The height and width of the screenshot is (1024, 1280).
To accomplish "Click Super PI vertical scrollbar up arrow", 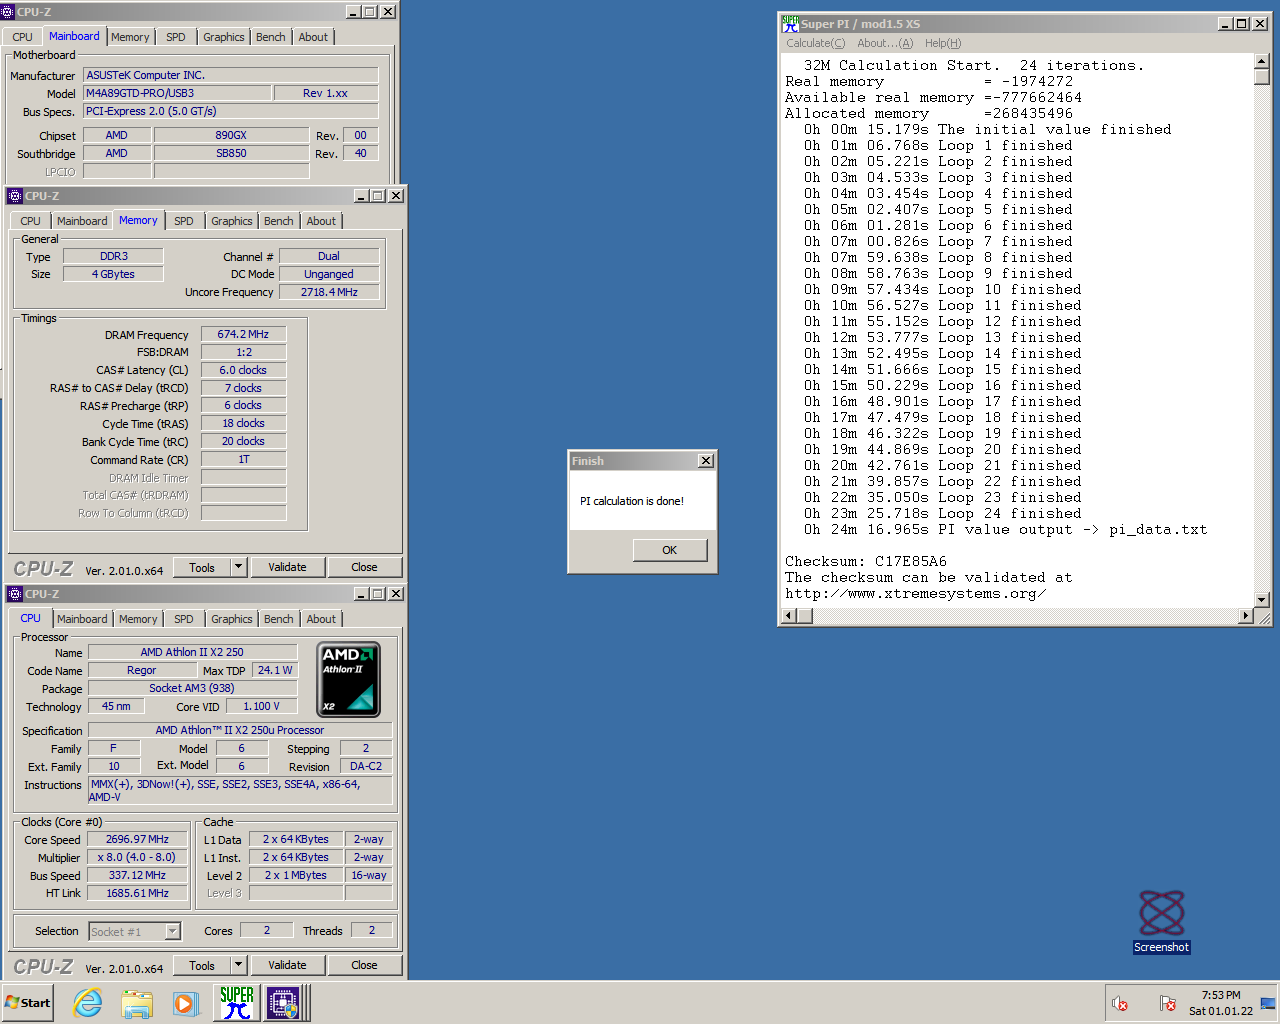I will pos(1262,62).
